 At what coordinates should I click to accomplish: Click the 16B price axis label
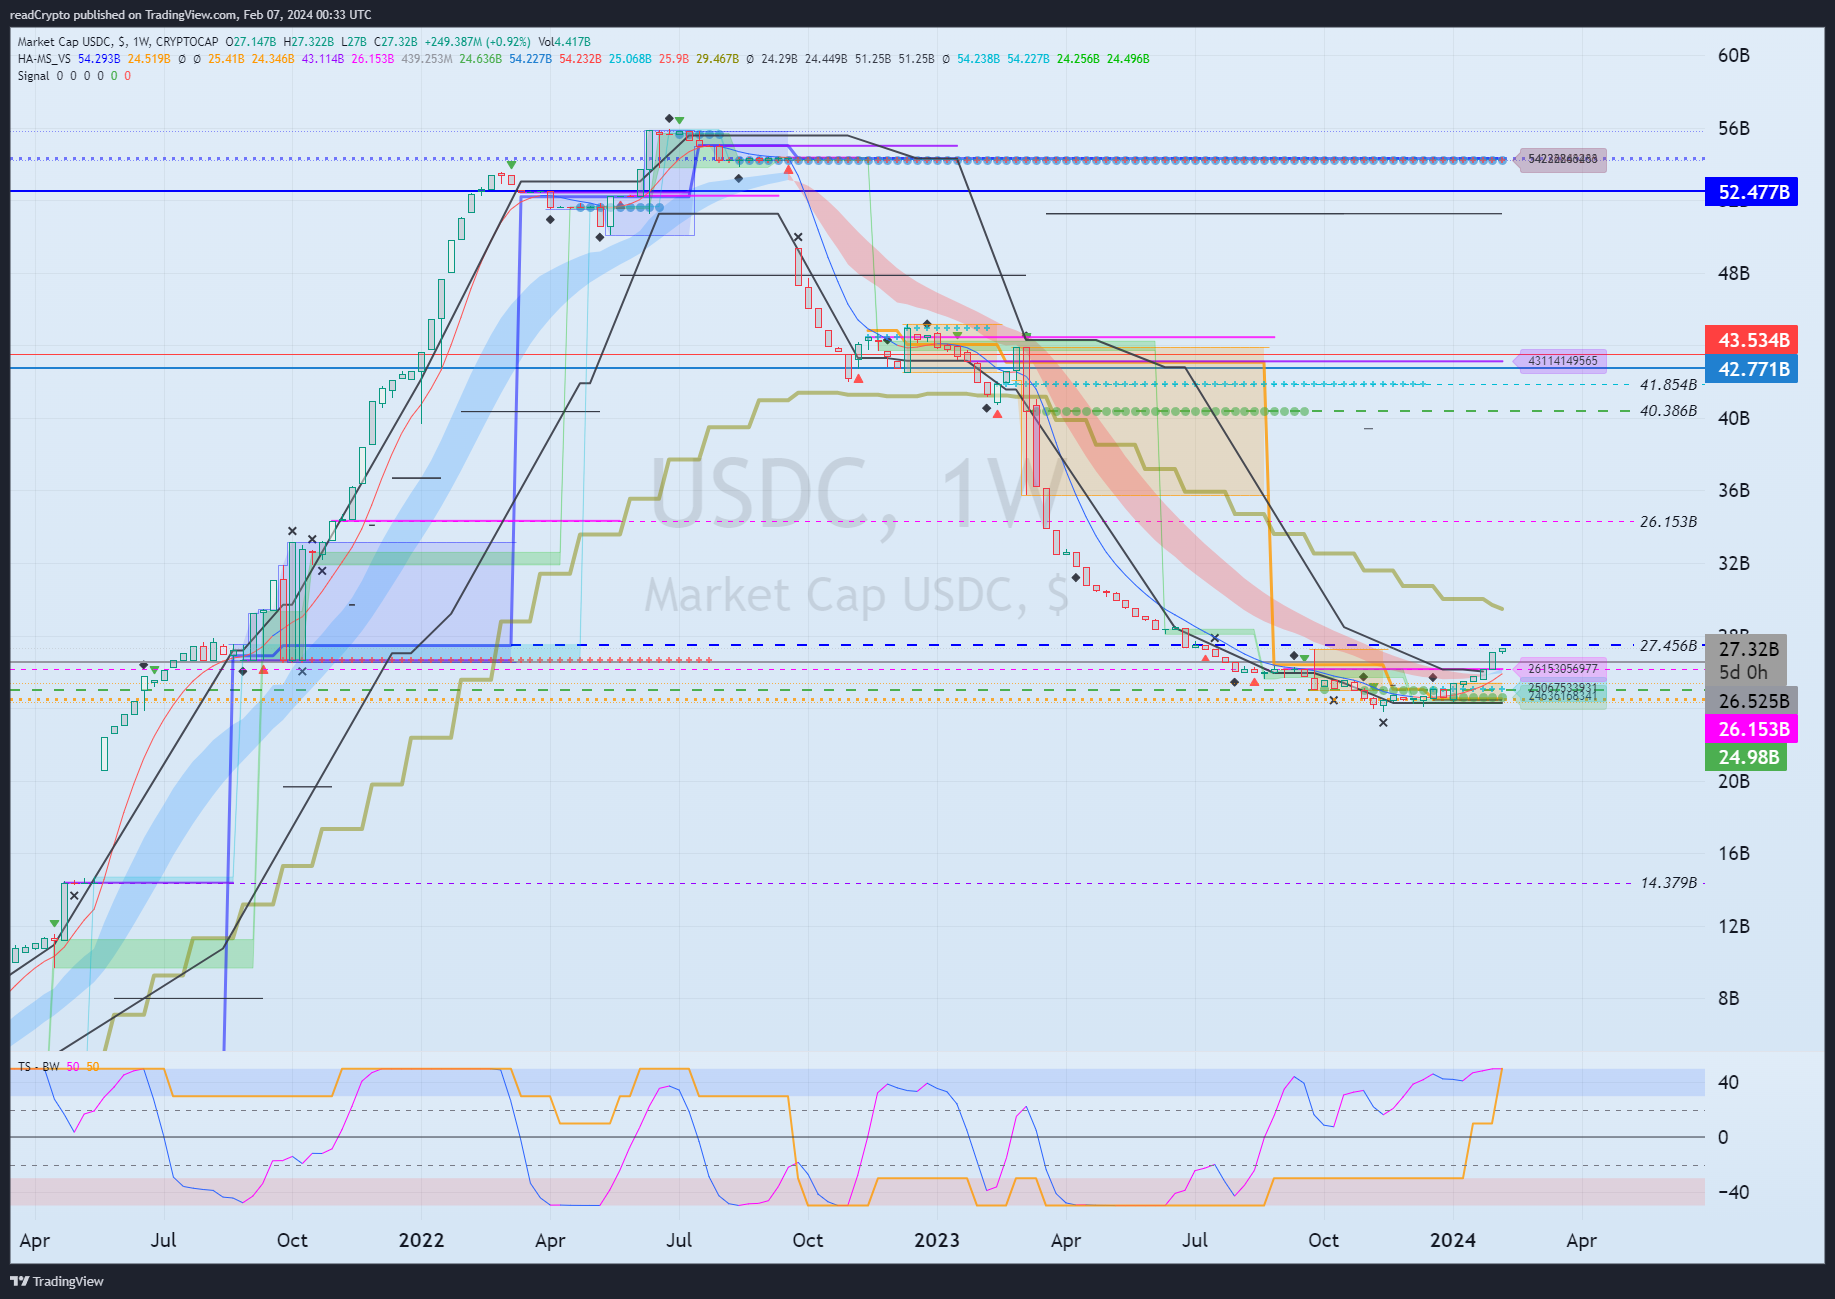pyautogui.click(x=1733, y=853)
